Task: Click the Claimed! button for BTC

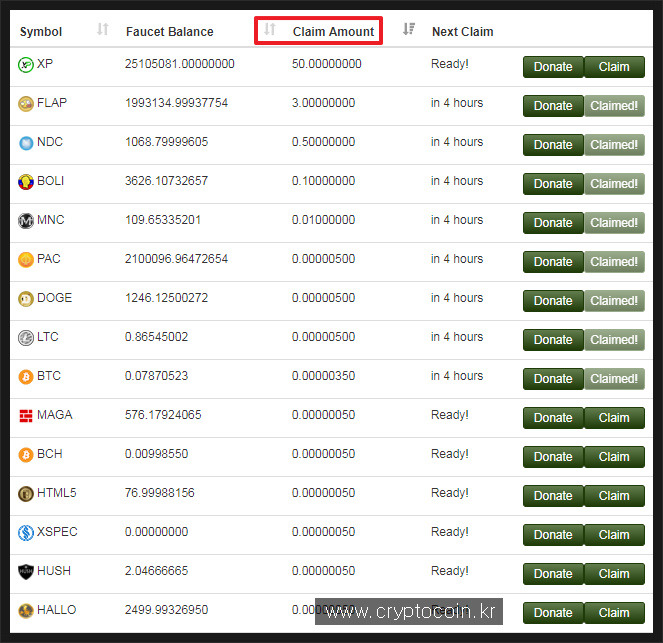Action: point(614,379)
